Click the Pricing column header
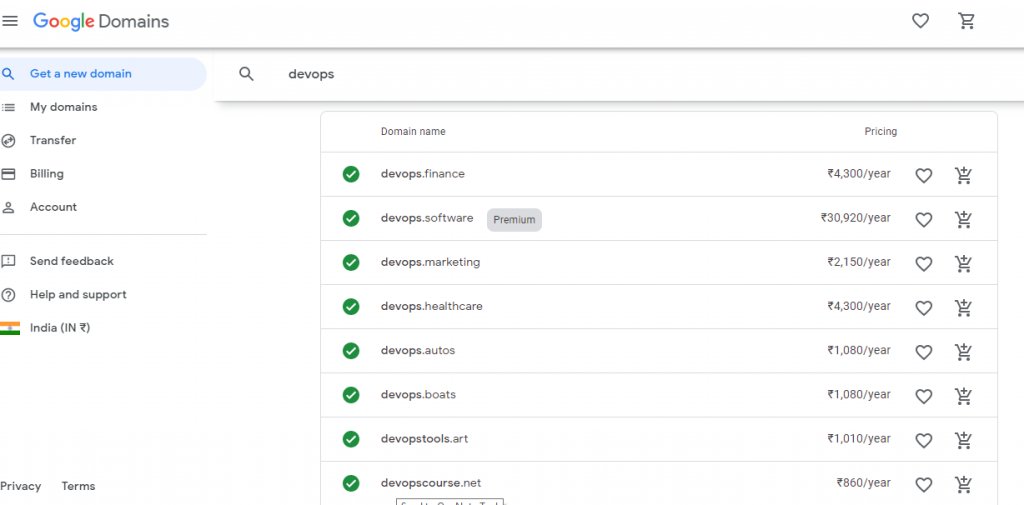The width and height of the screenshot is (1024, 505). point(881,131)
